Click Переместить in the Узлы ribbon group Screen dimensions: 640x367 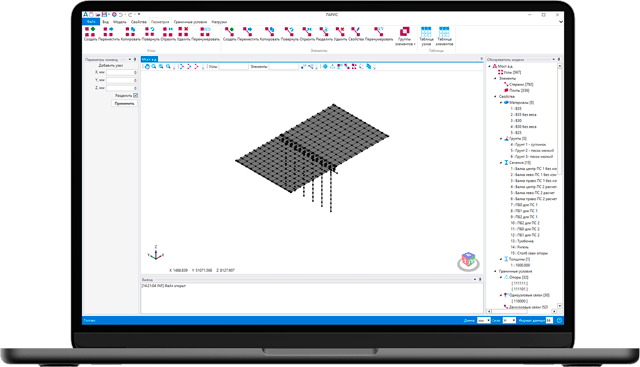tap(109, 34)
